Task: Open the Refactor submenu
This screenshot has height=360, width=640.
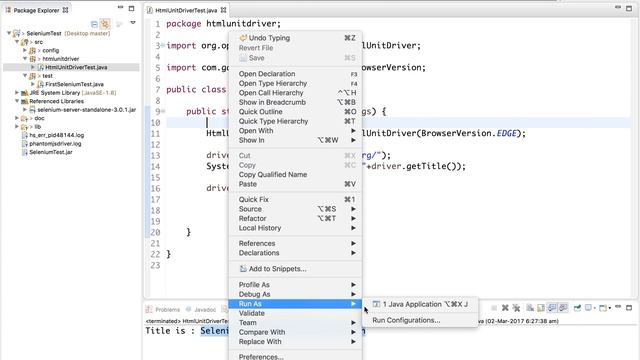Action: click(x=296, y=218)
